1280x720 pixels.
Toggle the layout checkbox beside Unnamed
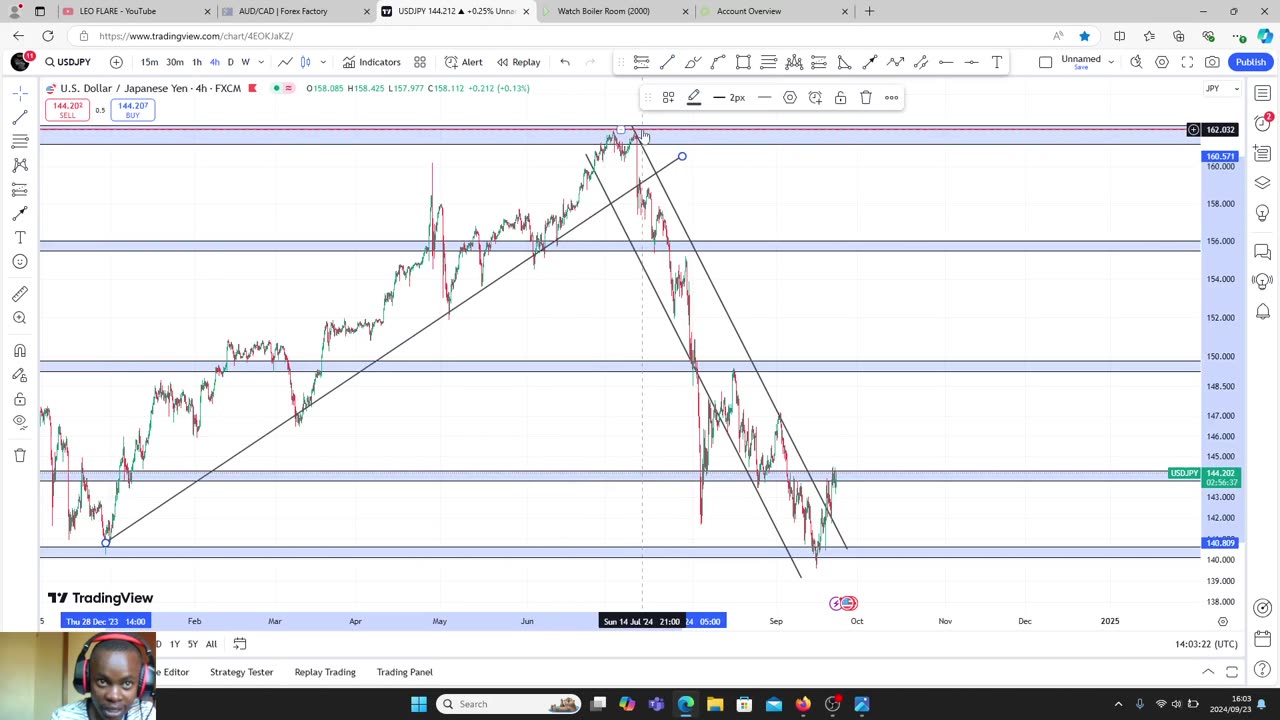click(1045, 62)
